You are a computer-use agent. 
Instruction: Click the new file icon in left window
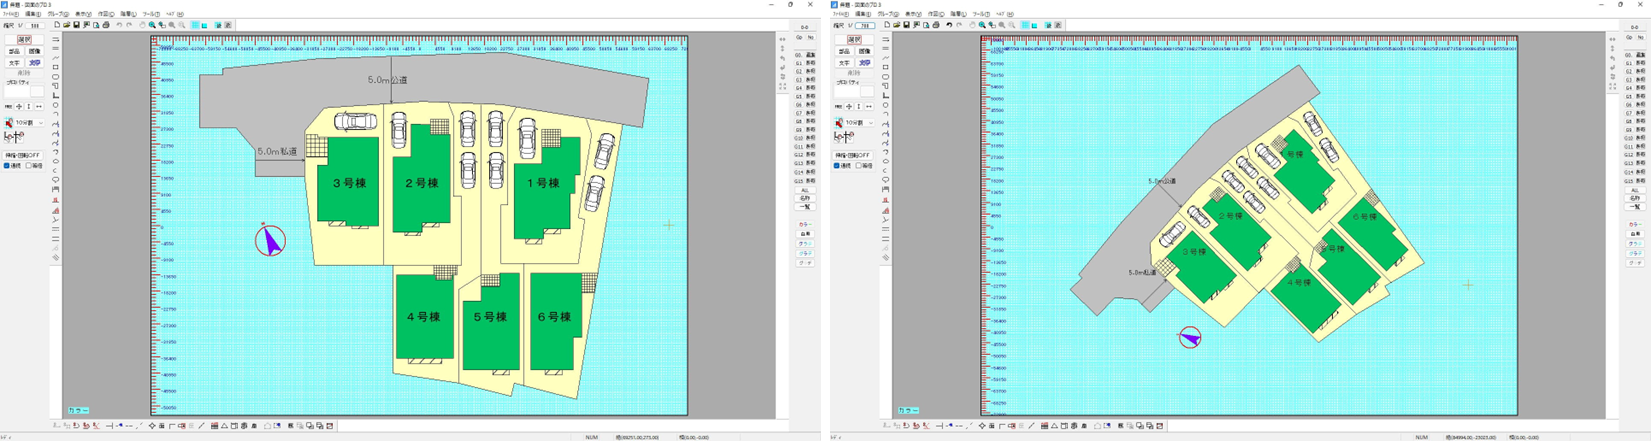(57, 25)
